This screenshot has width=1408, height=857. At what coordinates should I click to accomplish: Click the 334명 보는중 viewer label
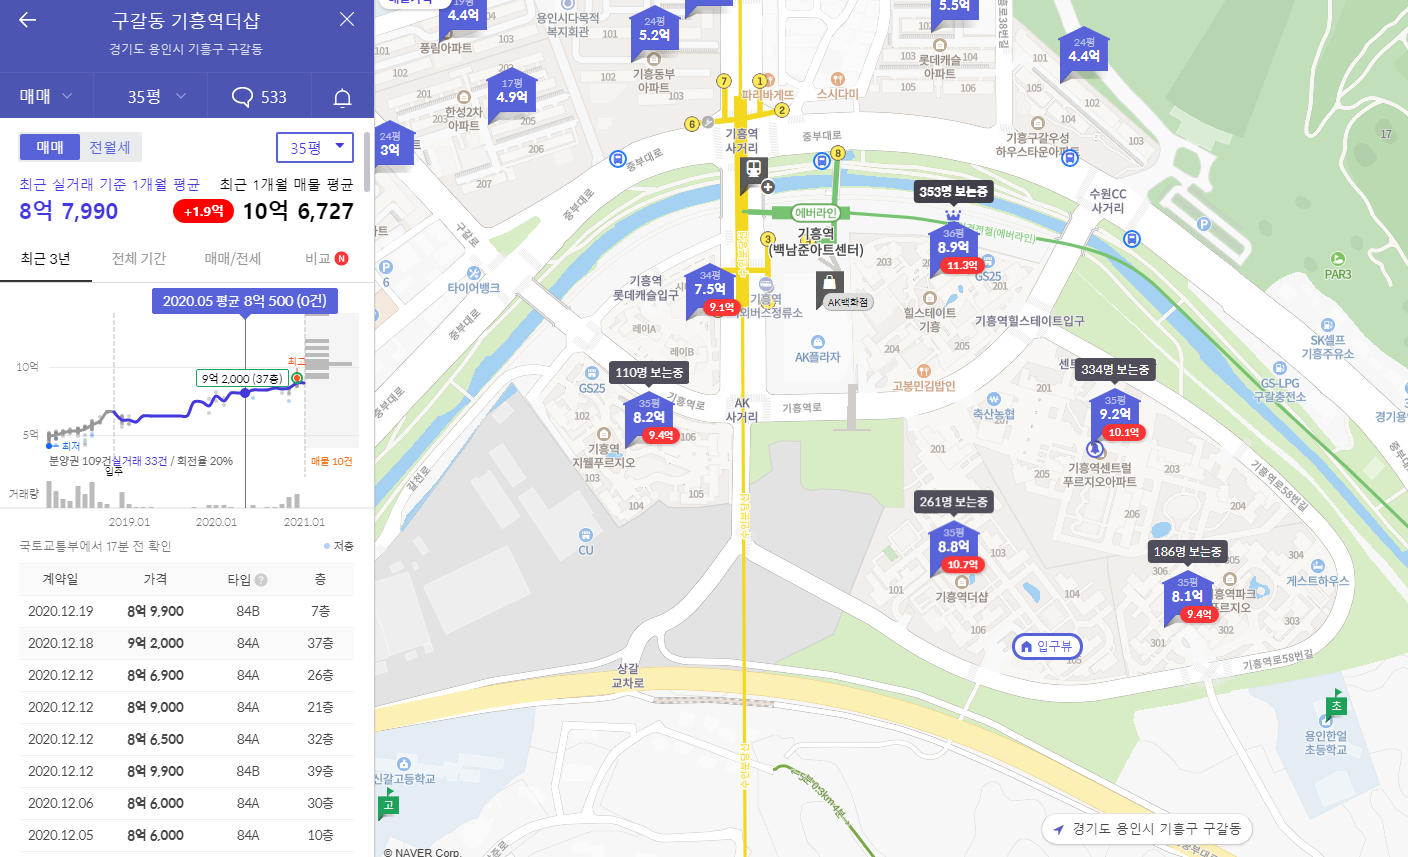1115,369
